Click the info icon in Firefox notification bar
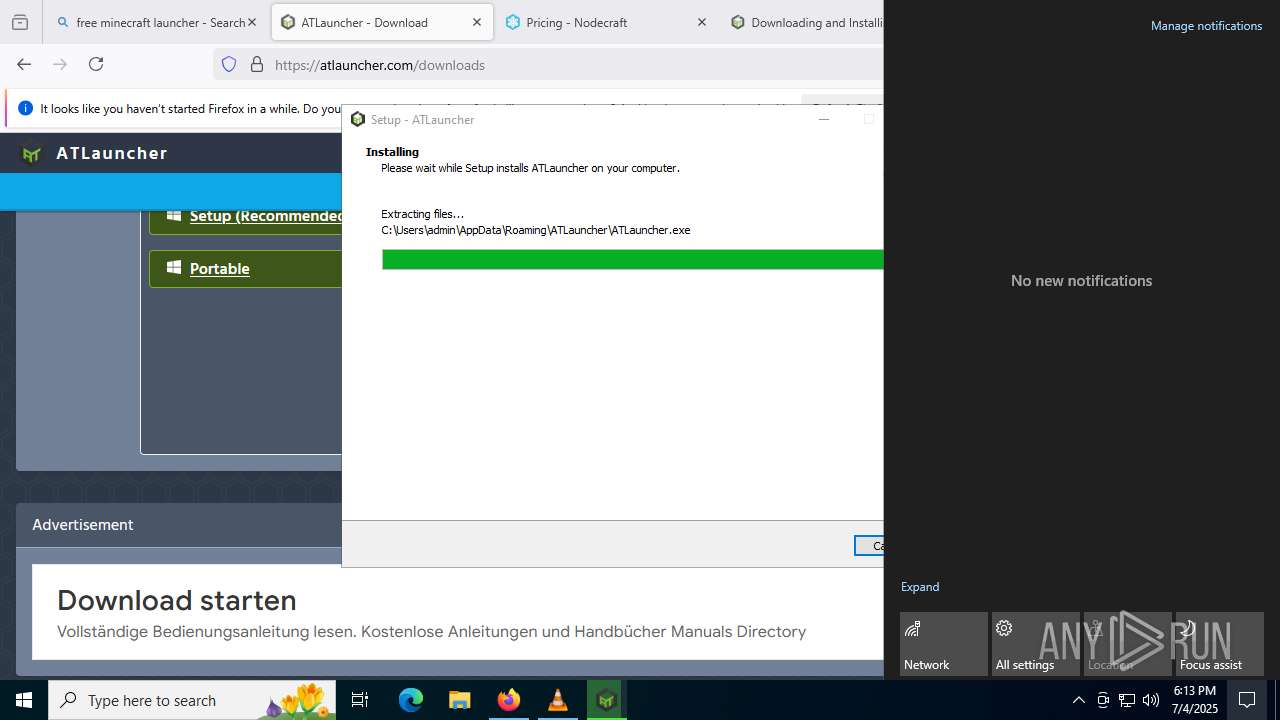Screen dimensions: 1280x720 coord(25,108)
